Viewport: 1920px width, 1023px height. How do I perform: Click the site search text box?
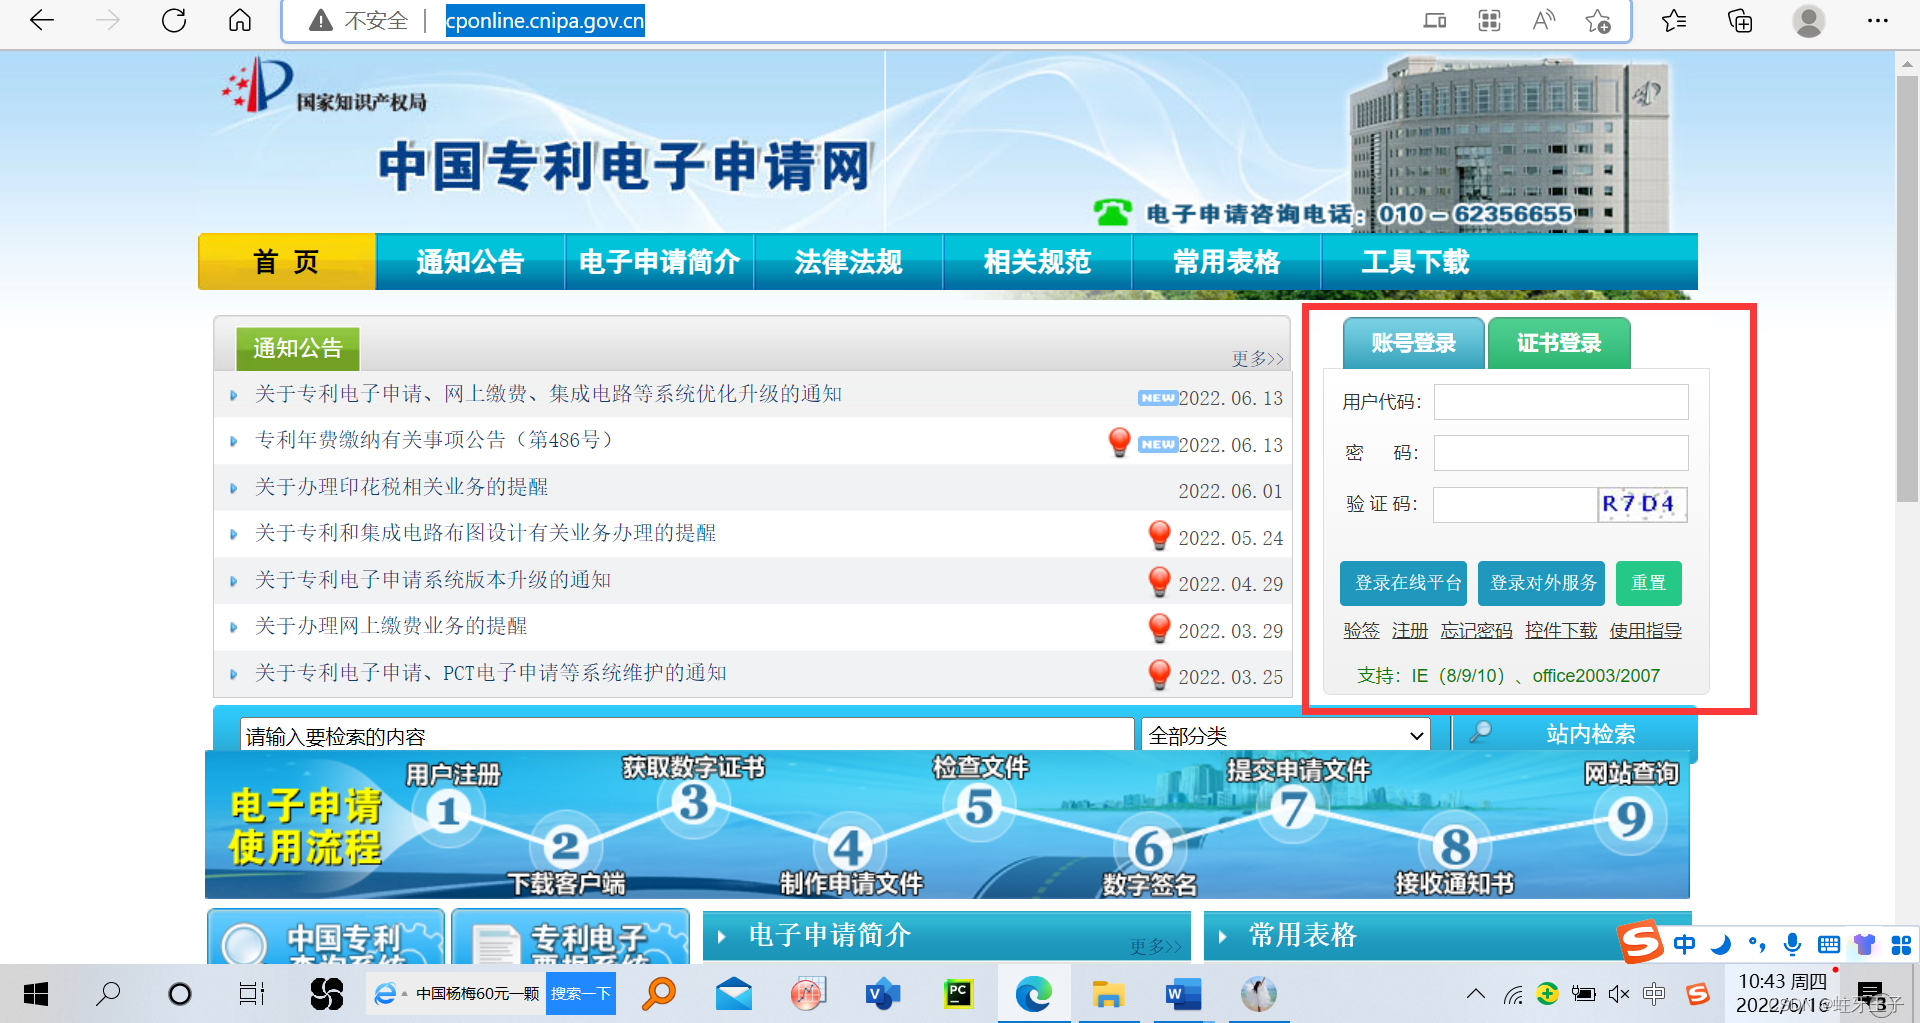[687, 735]
